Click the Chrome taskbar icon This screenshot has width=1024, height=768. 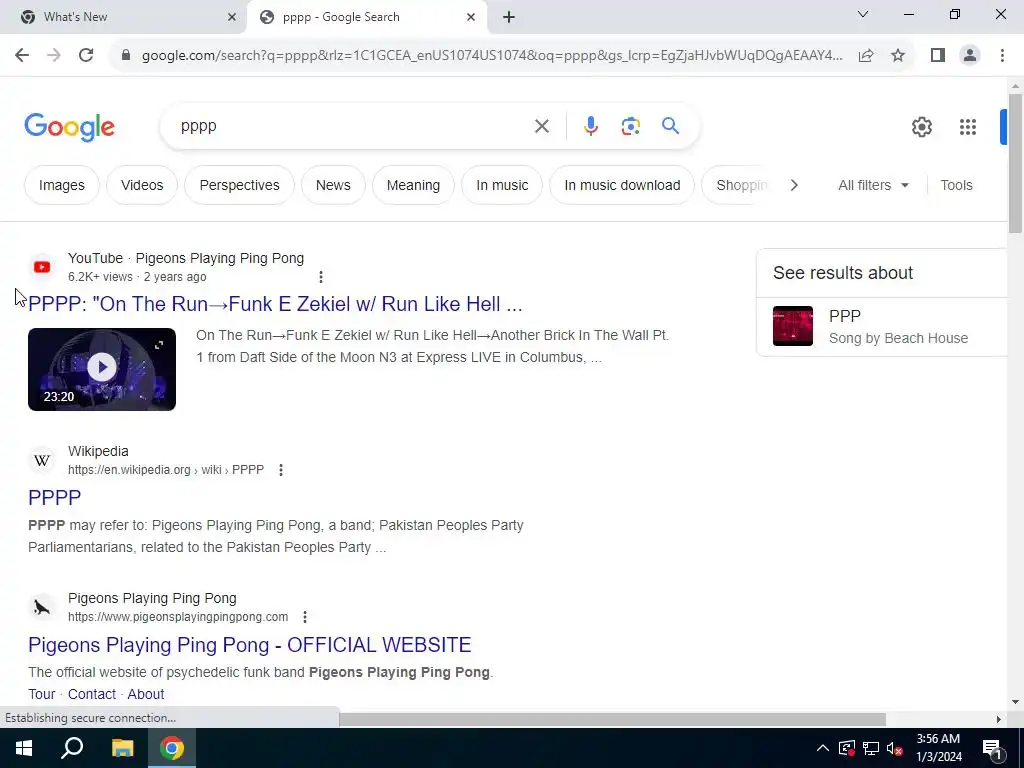point(172,748)
